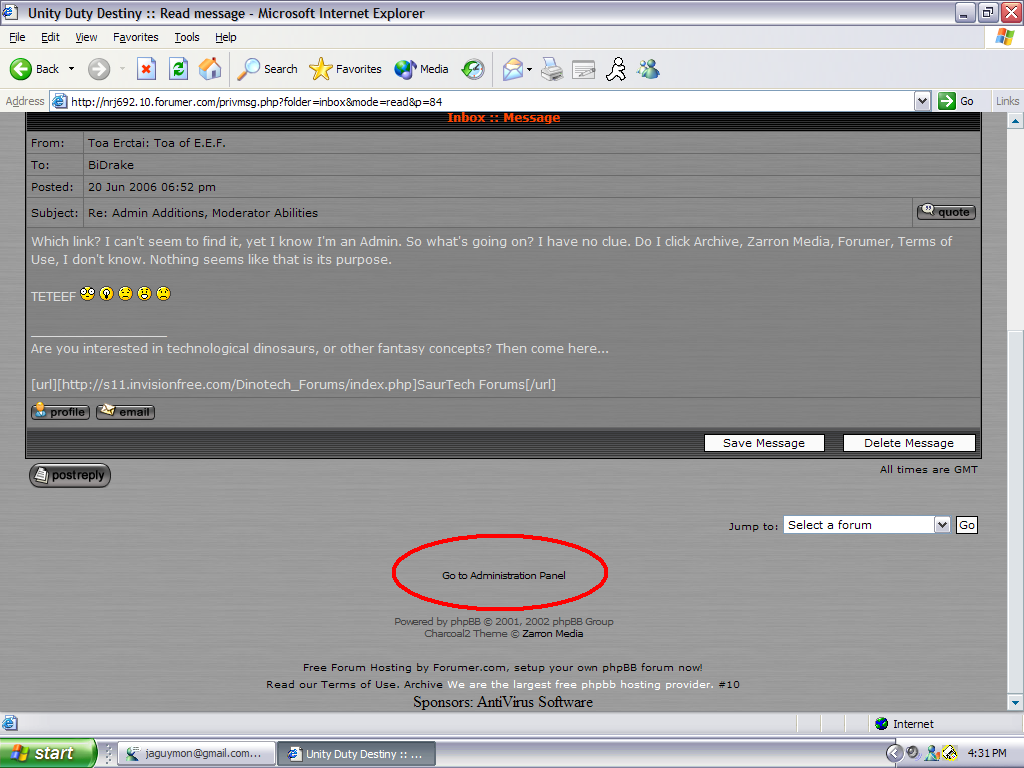This screenshot has width=1024, height=768.
Task: Click Save Message button
Action: tap(764, 443)
